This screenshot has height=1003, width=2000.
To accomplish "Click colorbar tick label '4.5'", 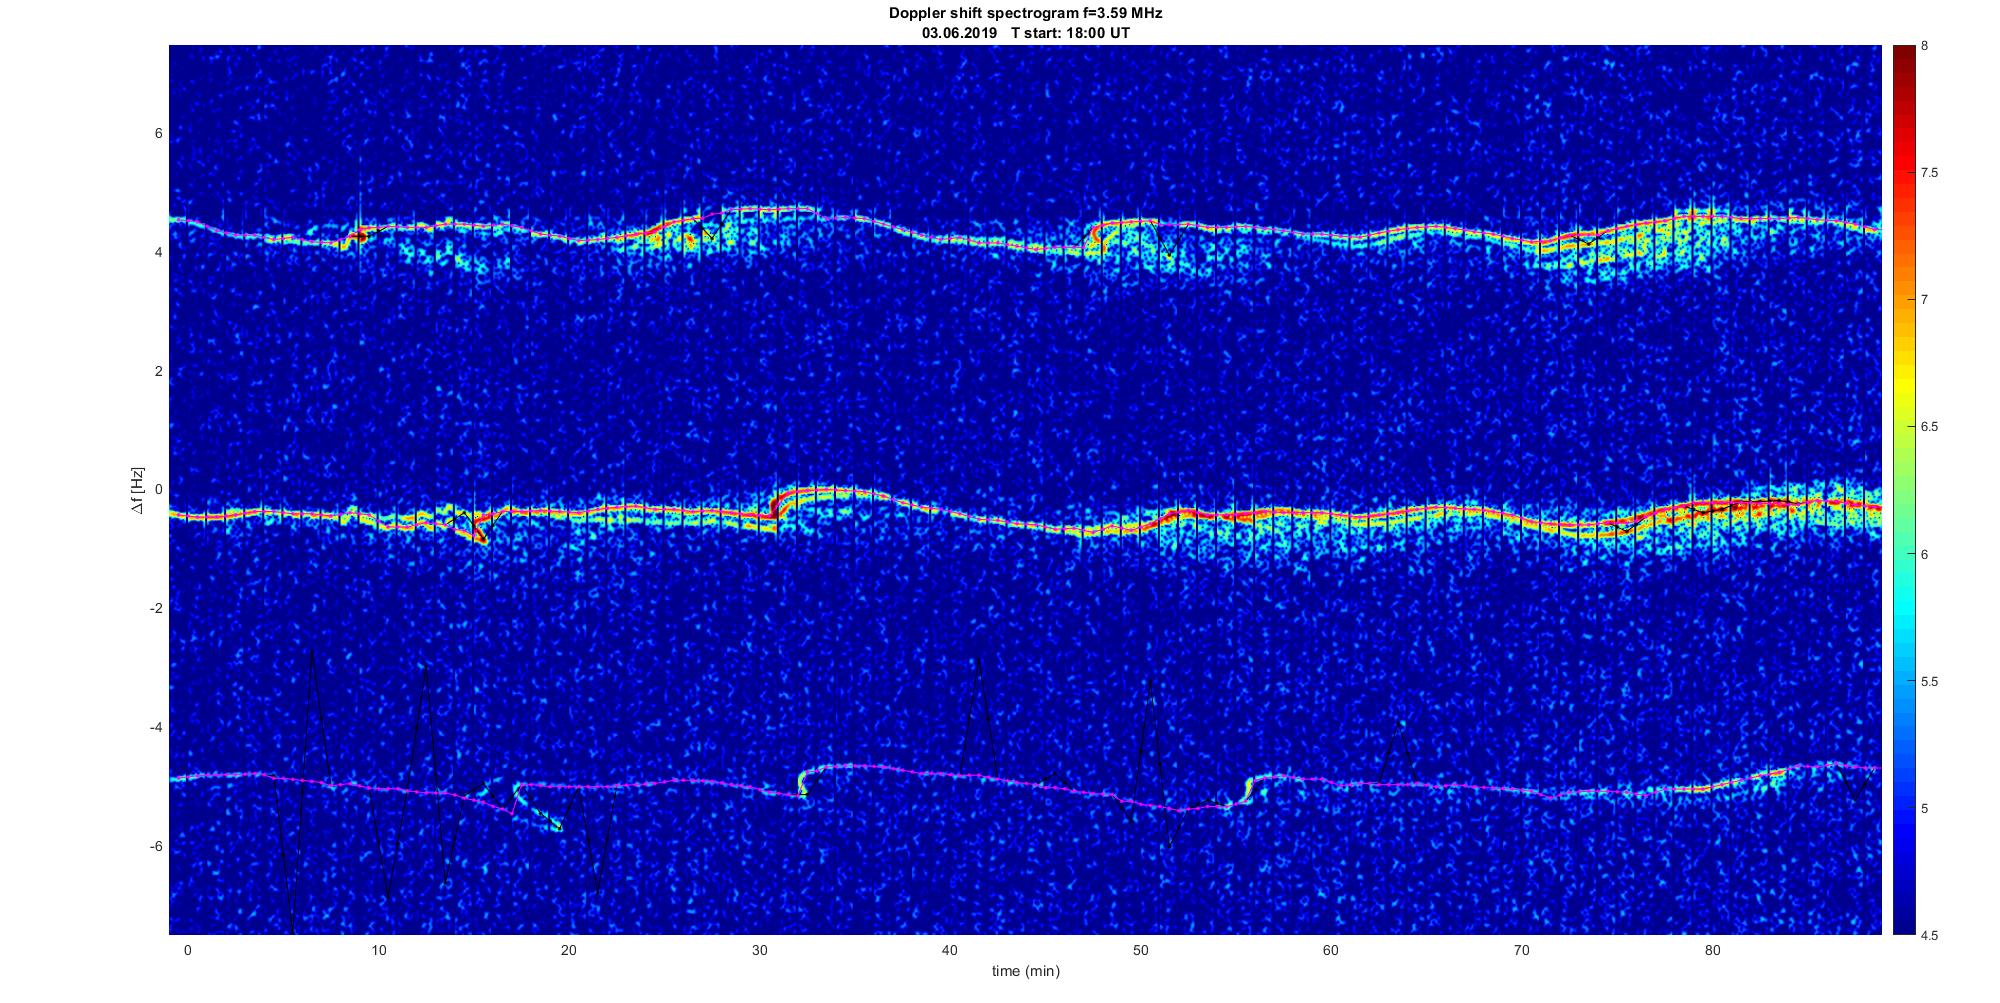I will [1929, 935].
